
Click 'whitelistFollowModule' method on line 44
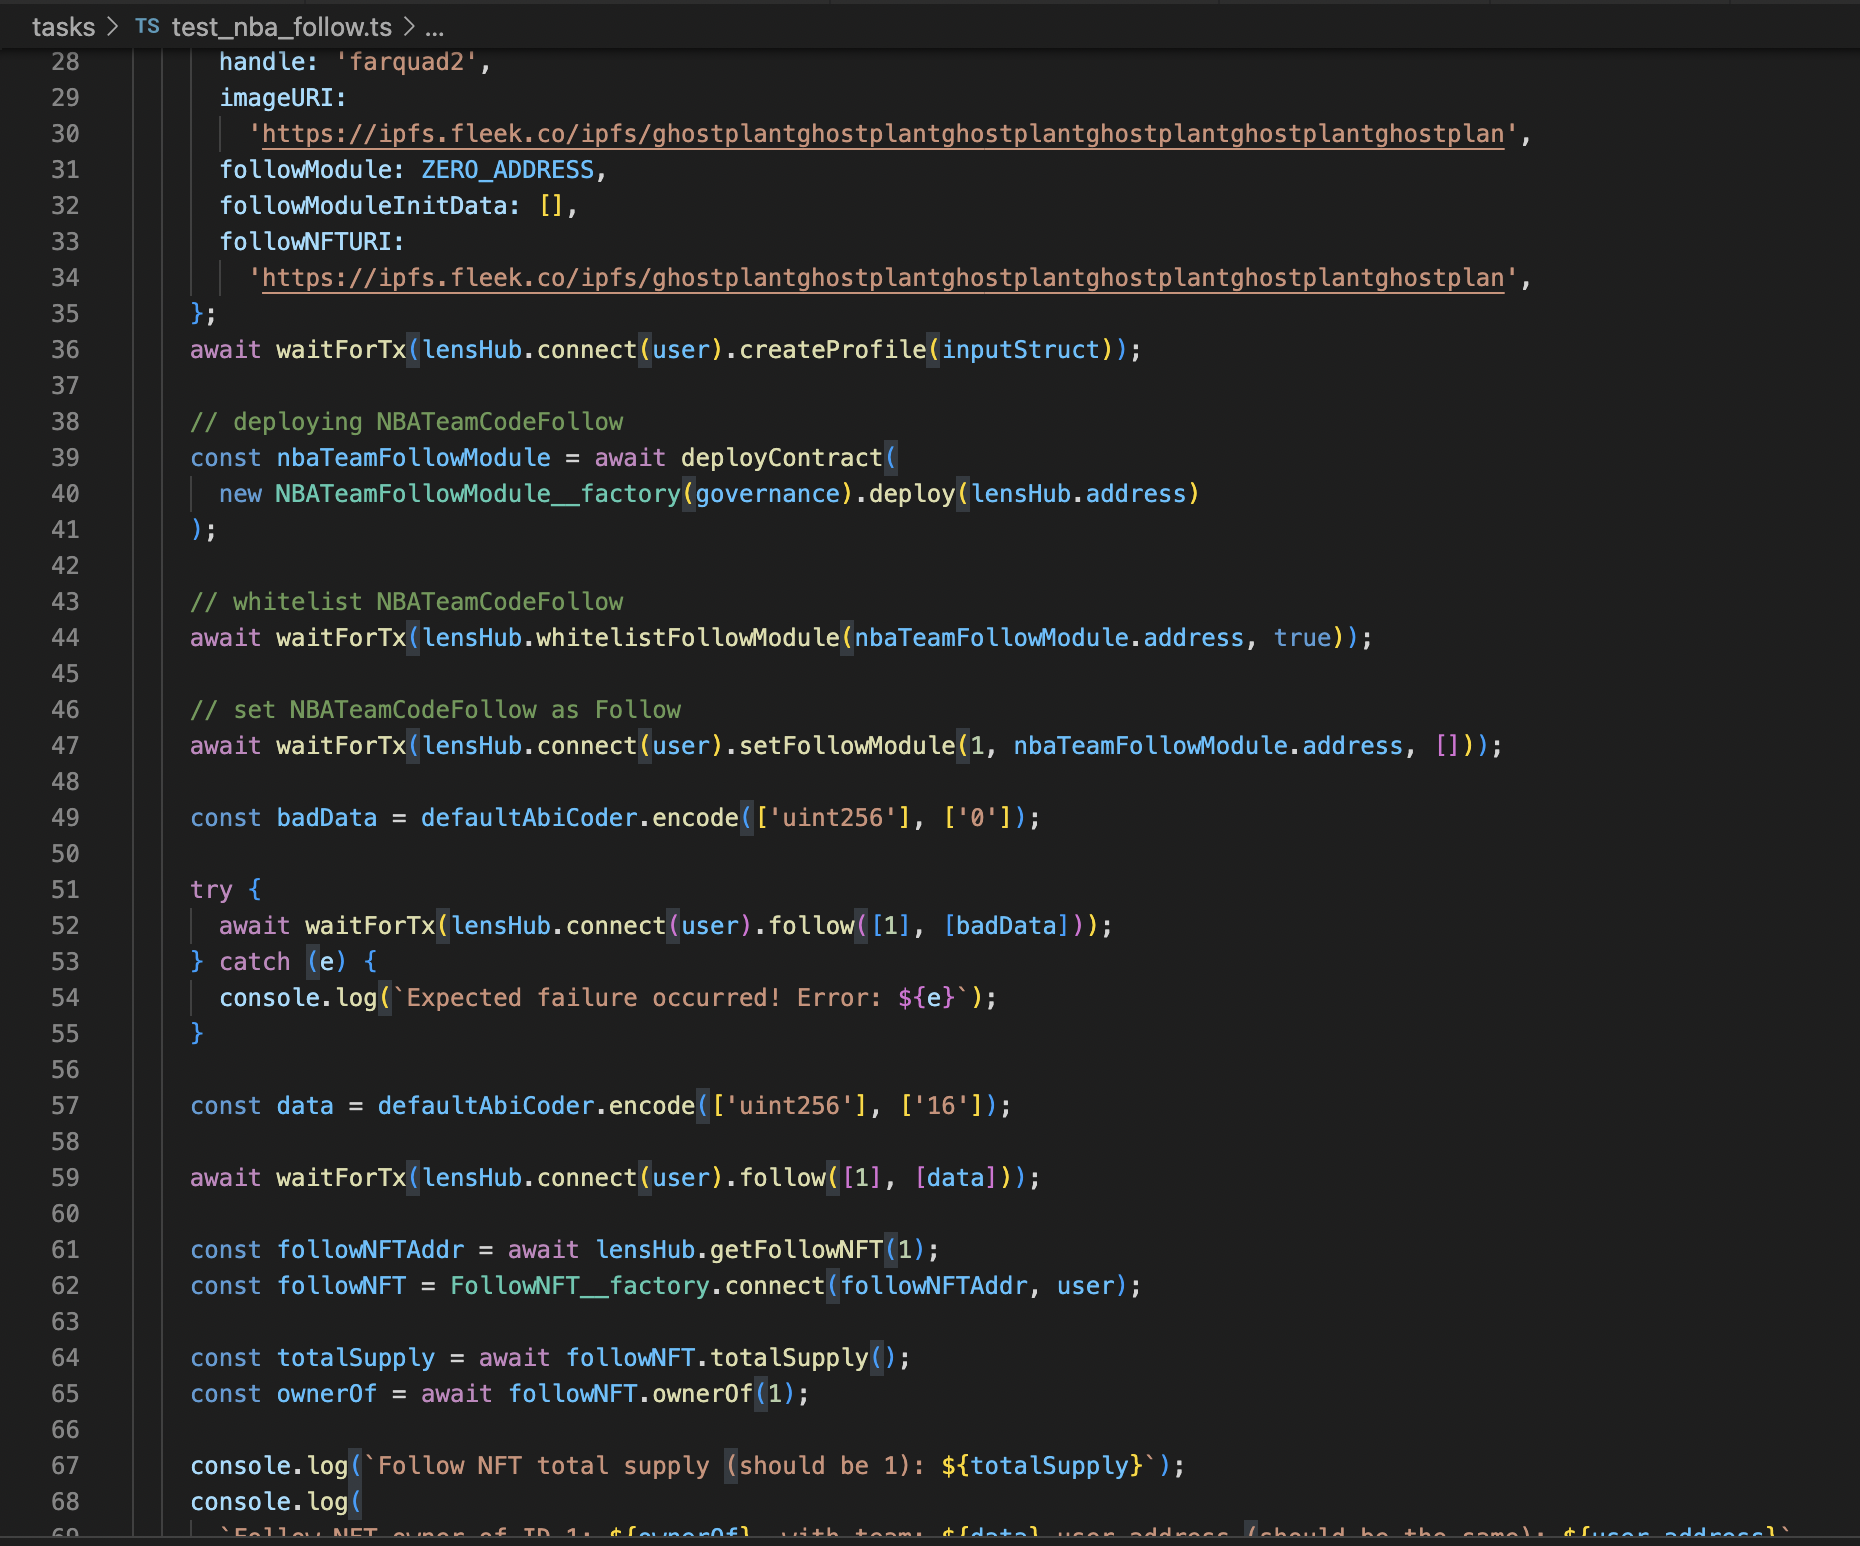click(x=688, y=638)
